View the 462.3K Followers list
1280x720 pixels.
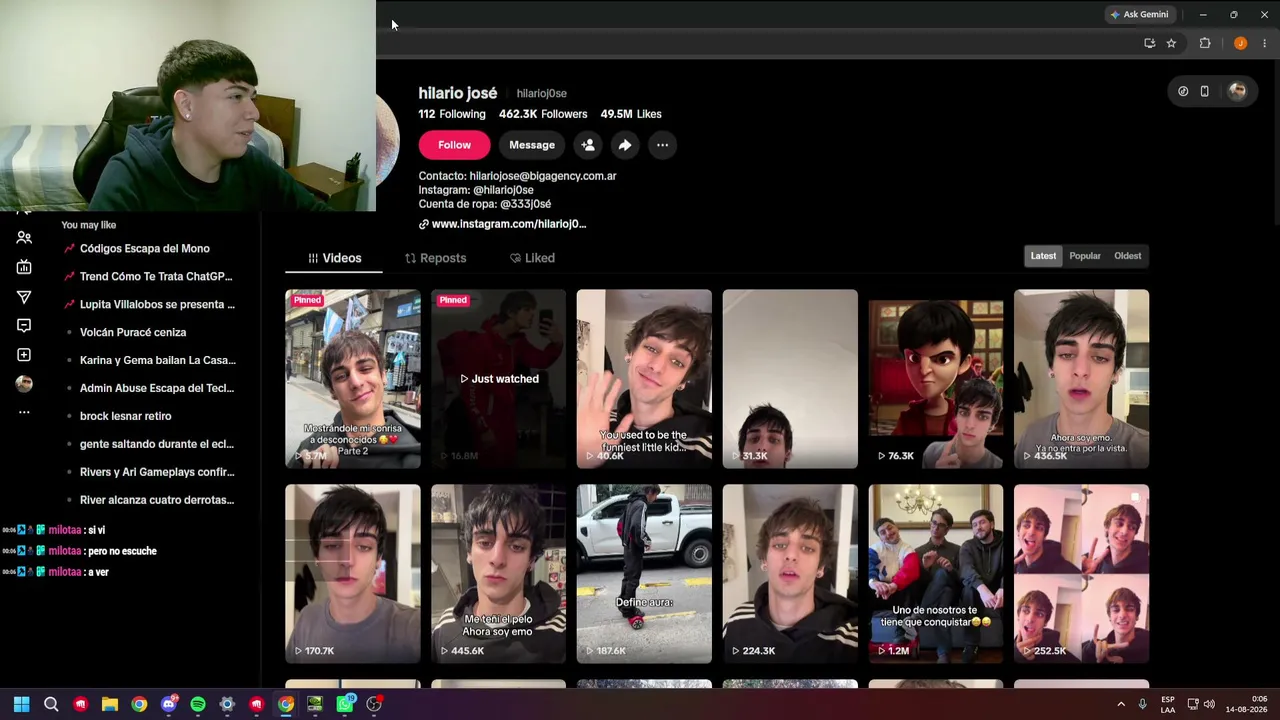click(543, 114)
